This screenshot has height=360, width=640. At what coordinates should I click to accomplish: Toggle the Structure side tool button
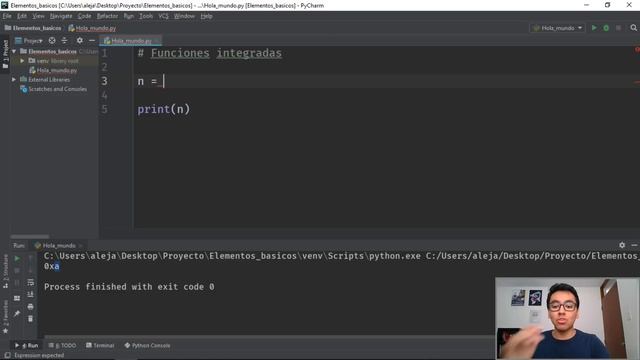click(x=5, y=271)
